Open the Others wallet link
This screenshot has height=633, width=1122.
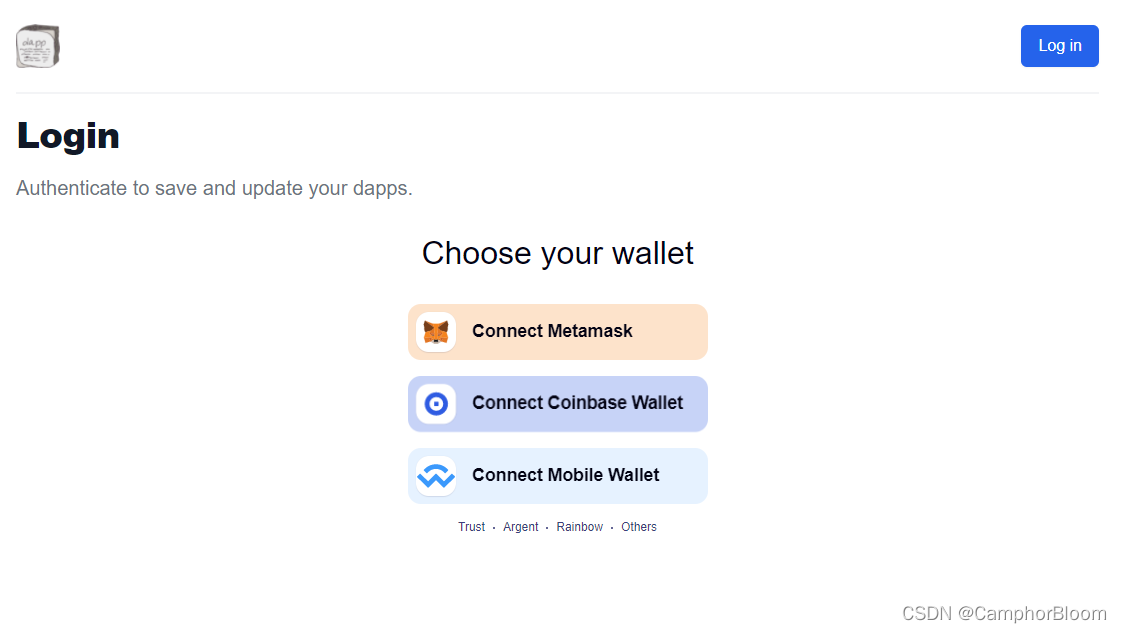(638, 526)
